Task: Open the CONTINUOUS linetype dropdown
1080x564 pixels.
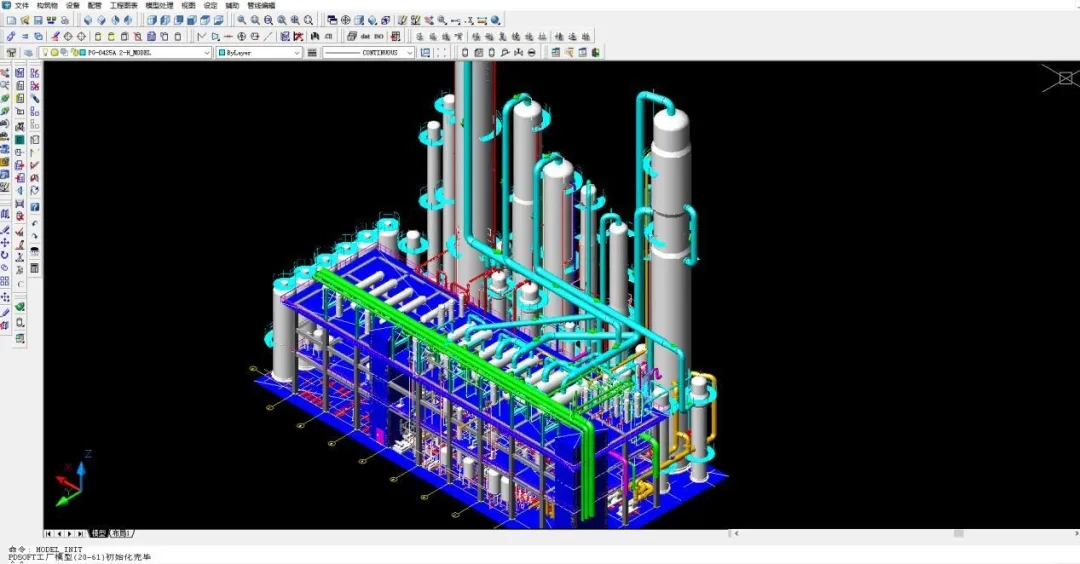Action: point(410,53)
